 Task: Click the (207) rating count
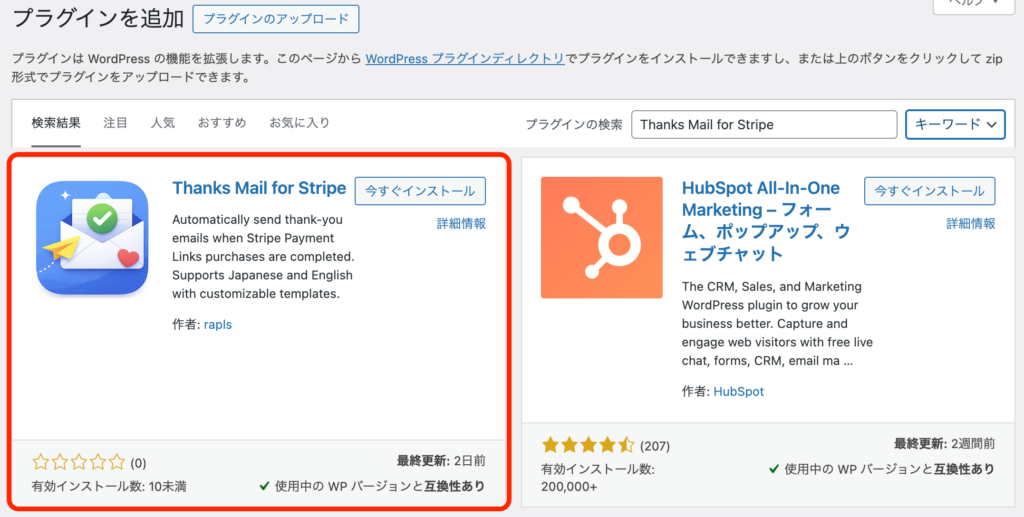655,446
